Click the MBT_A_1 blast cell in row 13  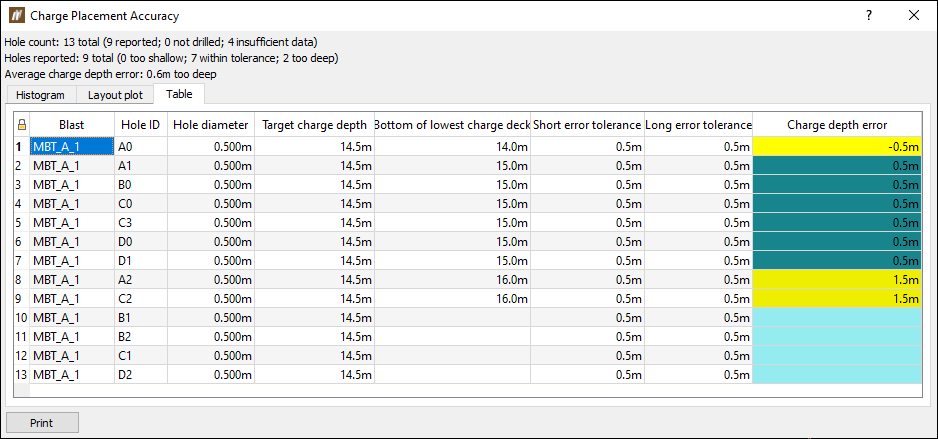click(x=72, y=374)
